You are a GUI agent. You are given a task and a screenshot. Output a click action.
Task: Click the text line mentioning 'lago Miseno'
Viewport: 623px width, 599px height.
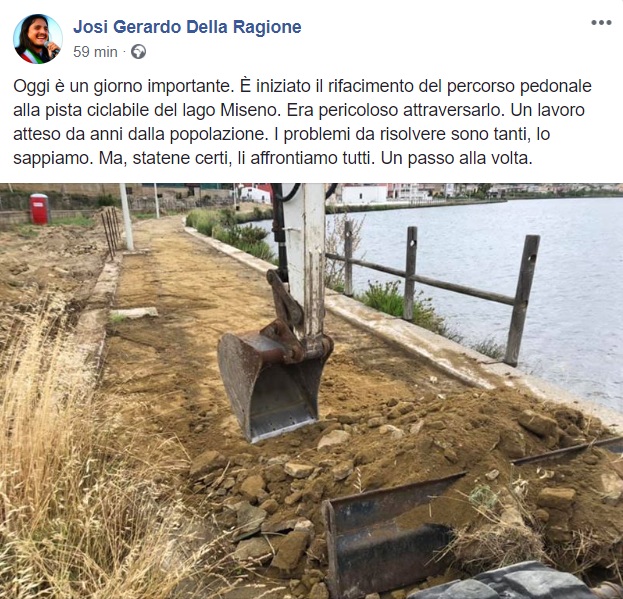click(299, 110)
